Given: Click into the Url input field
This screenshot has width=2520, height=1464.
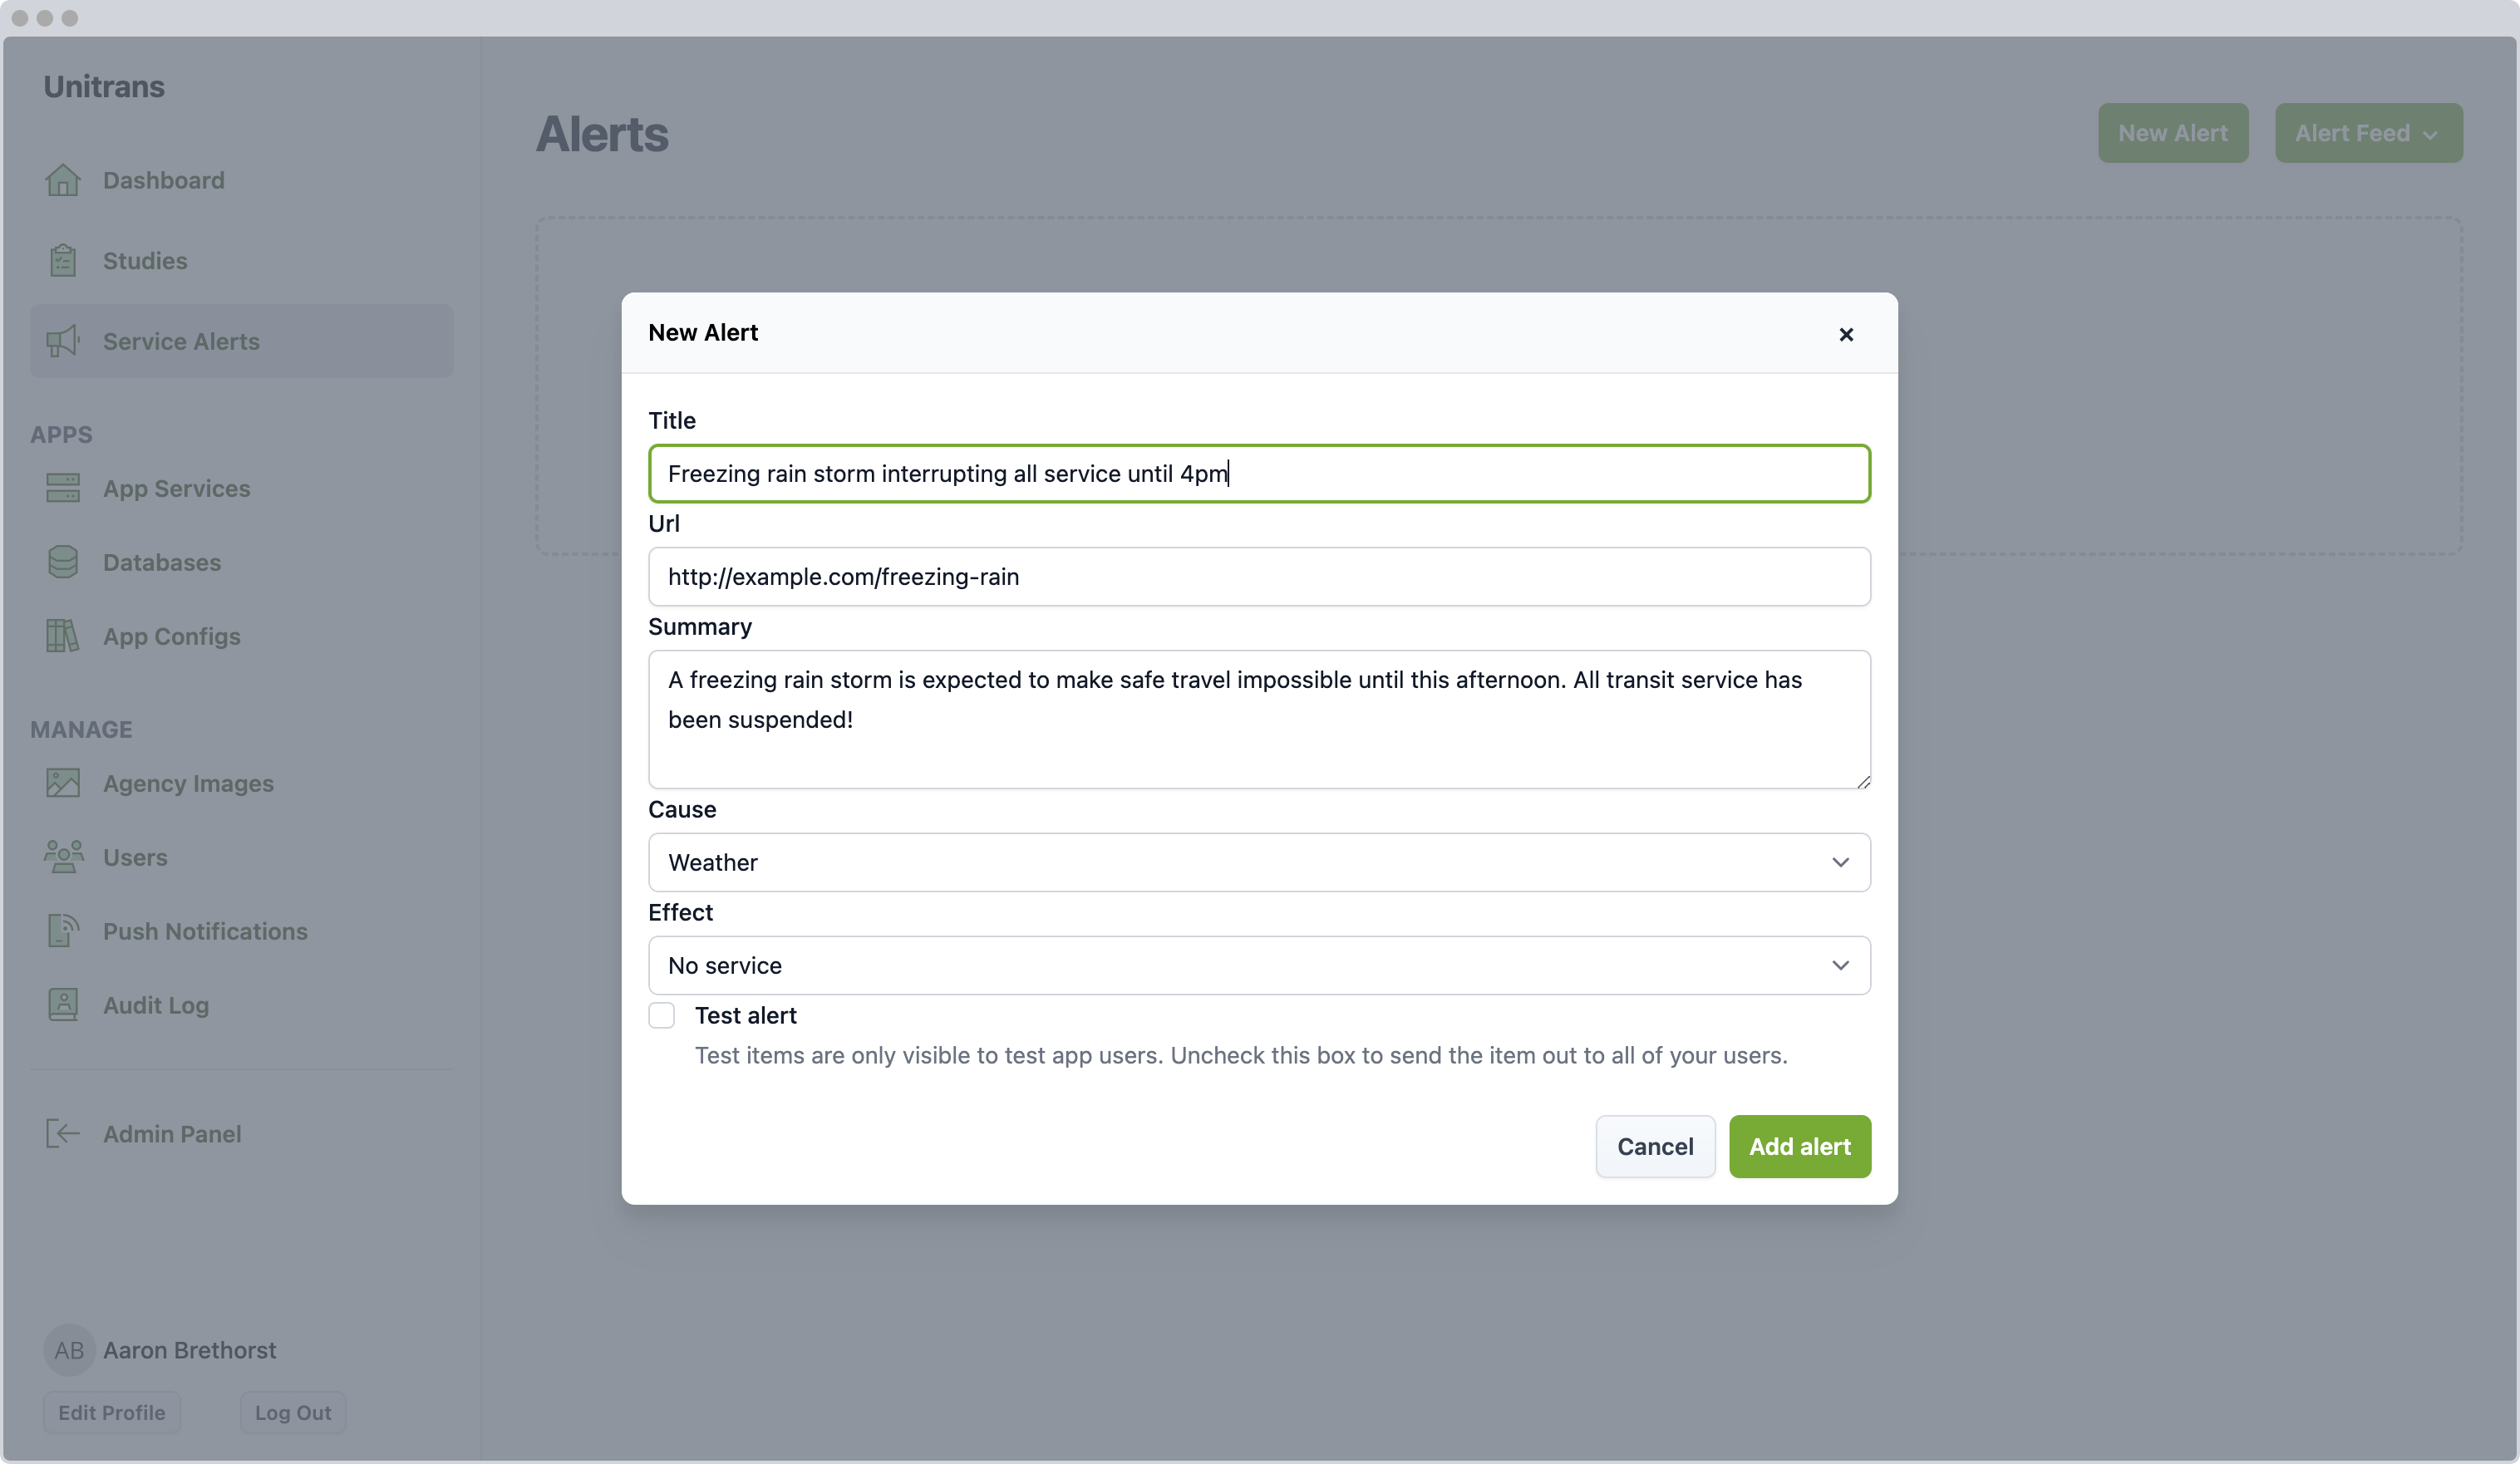Looking at the screenshot, I should [1258, 577].
